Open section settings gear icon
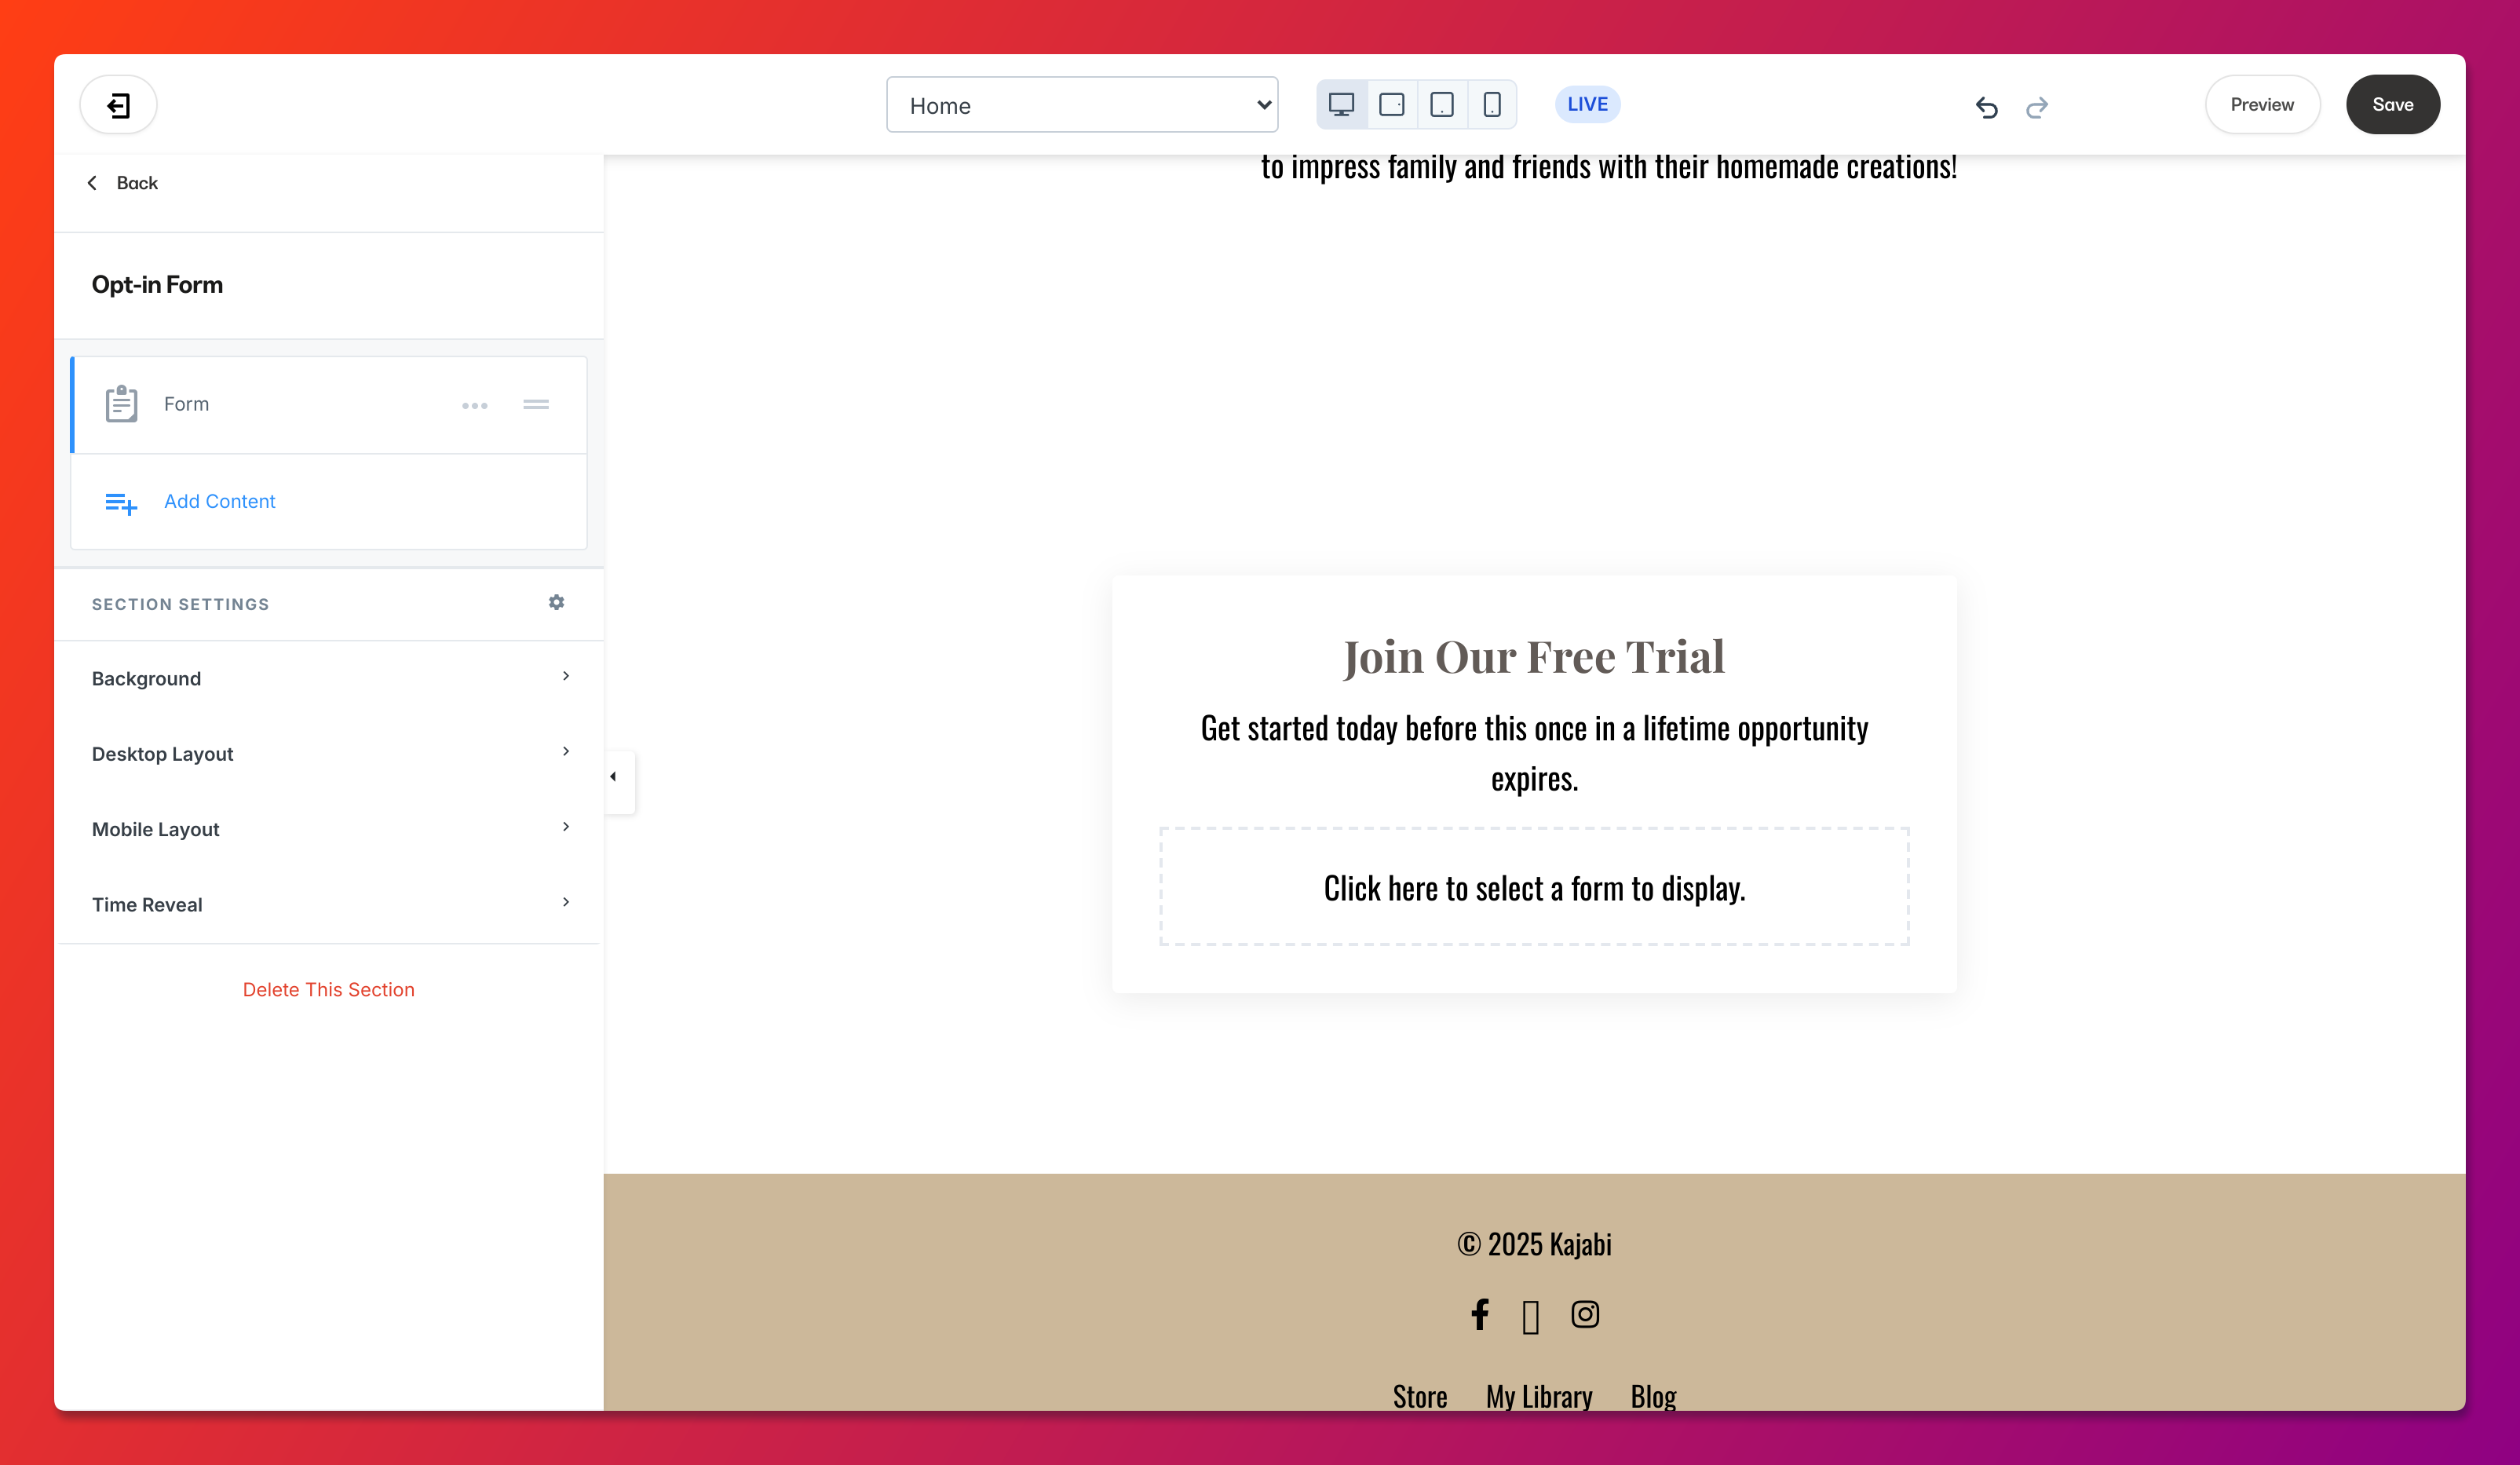 557,602
